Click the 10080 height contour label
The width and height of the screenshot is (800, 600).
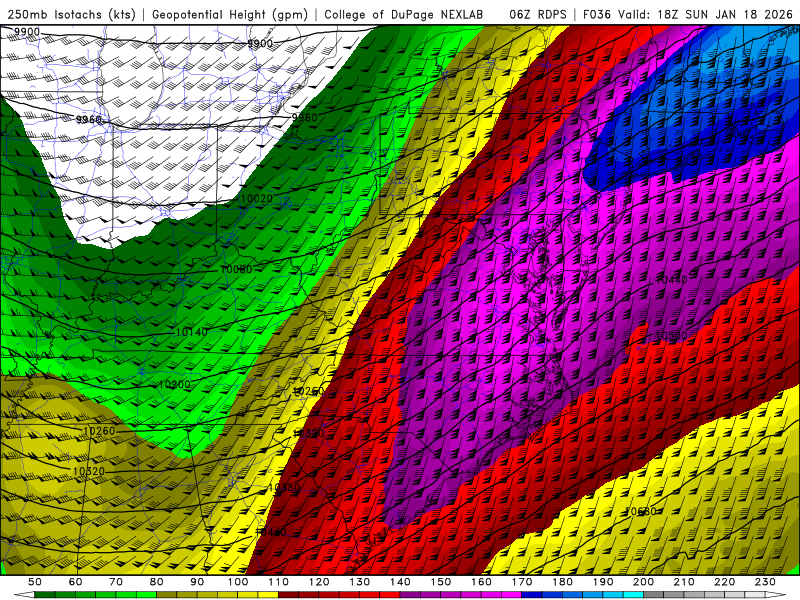coord(236,269)
